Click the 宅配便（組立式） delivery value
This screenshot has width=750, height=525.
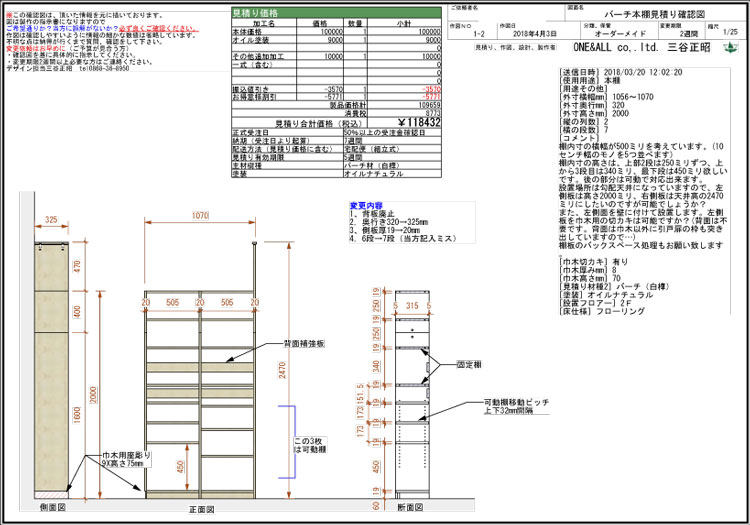(372, 149)
